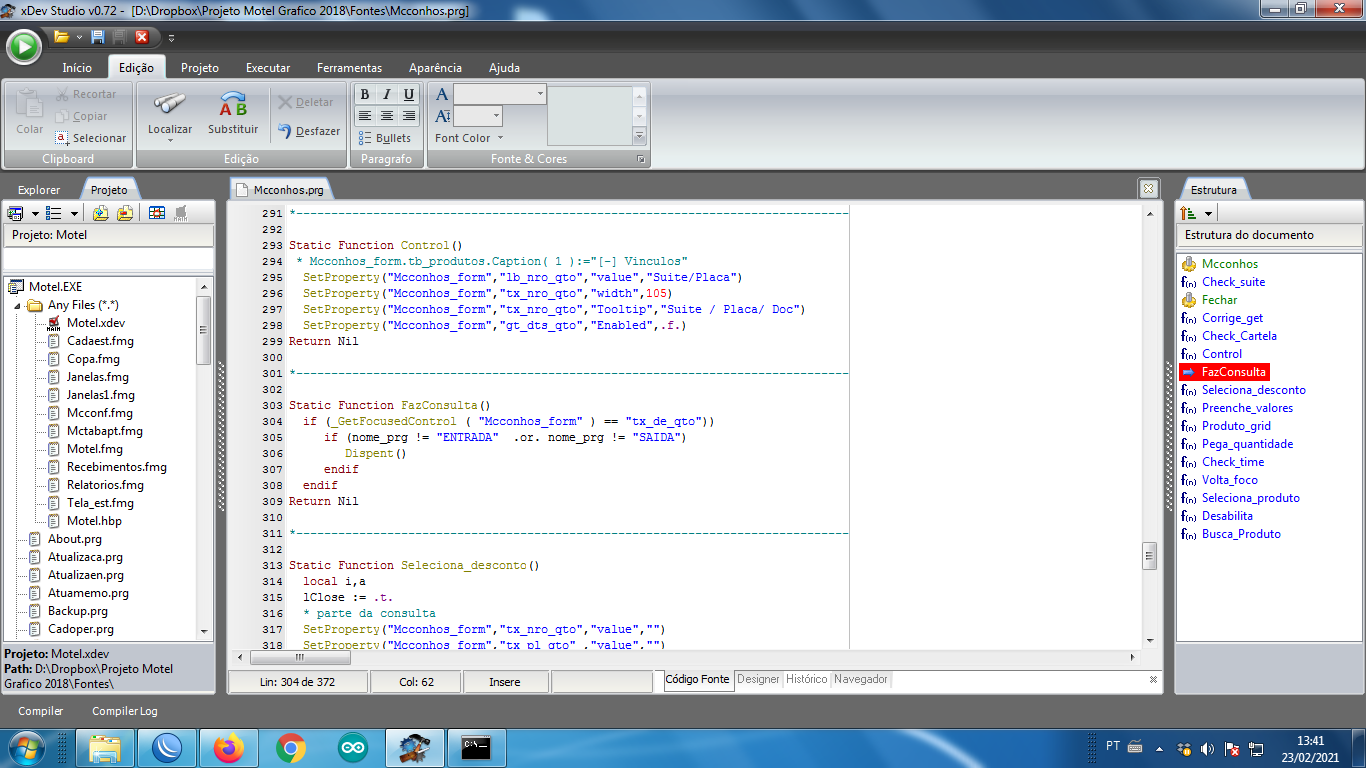The width and height of the screenshot is (1366, 768).
Task: Open Firefox from the taskbar
Action: (229, 747)
